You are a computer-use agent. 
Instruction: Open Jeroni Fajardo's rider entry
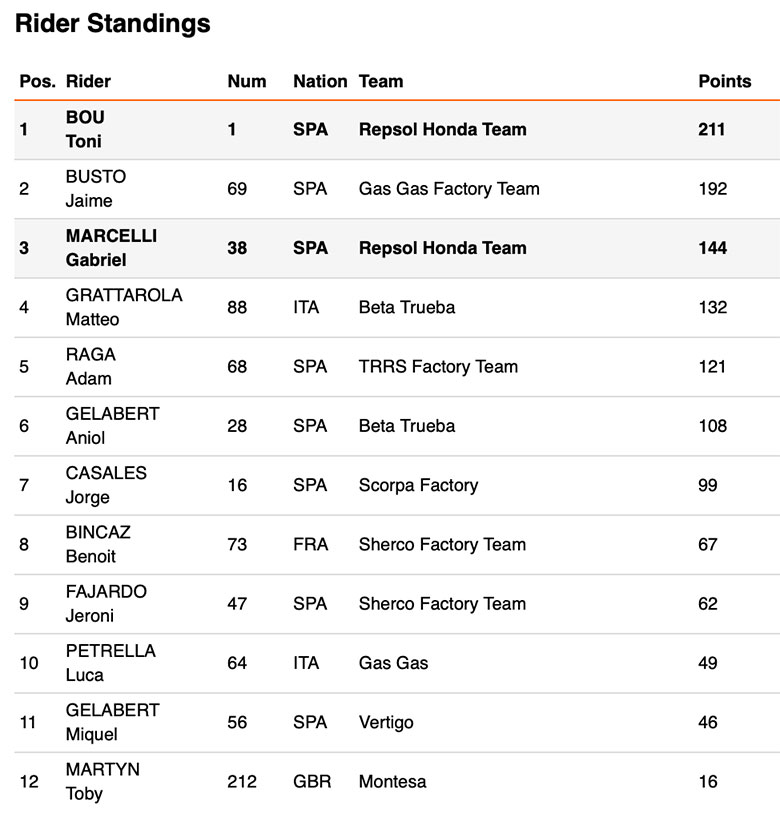click(x=106, y=603)
